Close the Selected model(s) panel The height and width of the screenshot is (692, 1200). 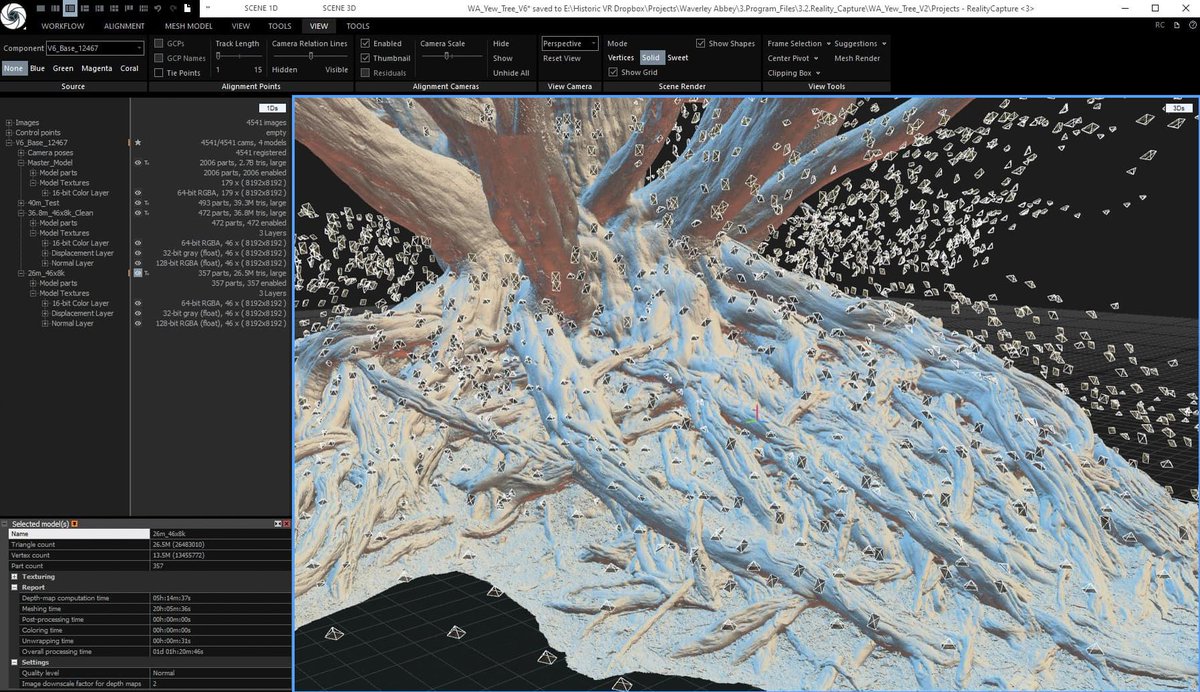pyautogui.click(x=287, y=524)
